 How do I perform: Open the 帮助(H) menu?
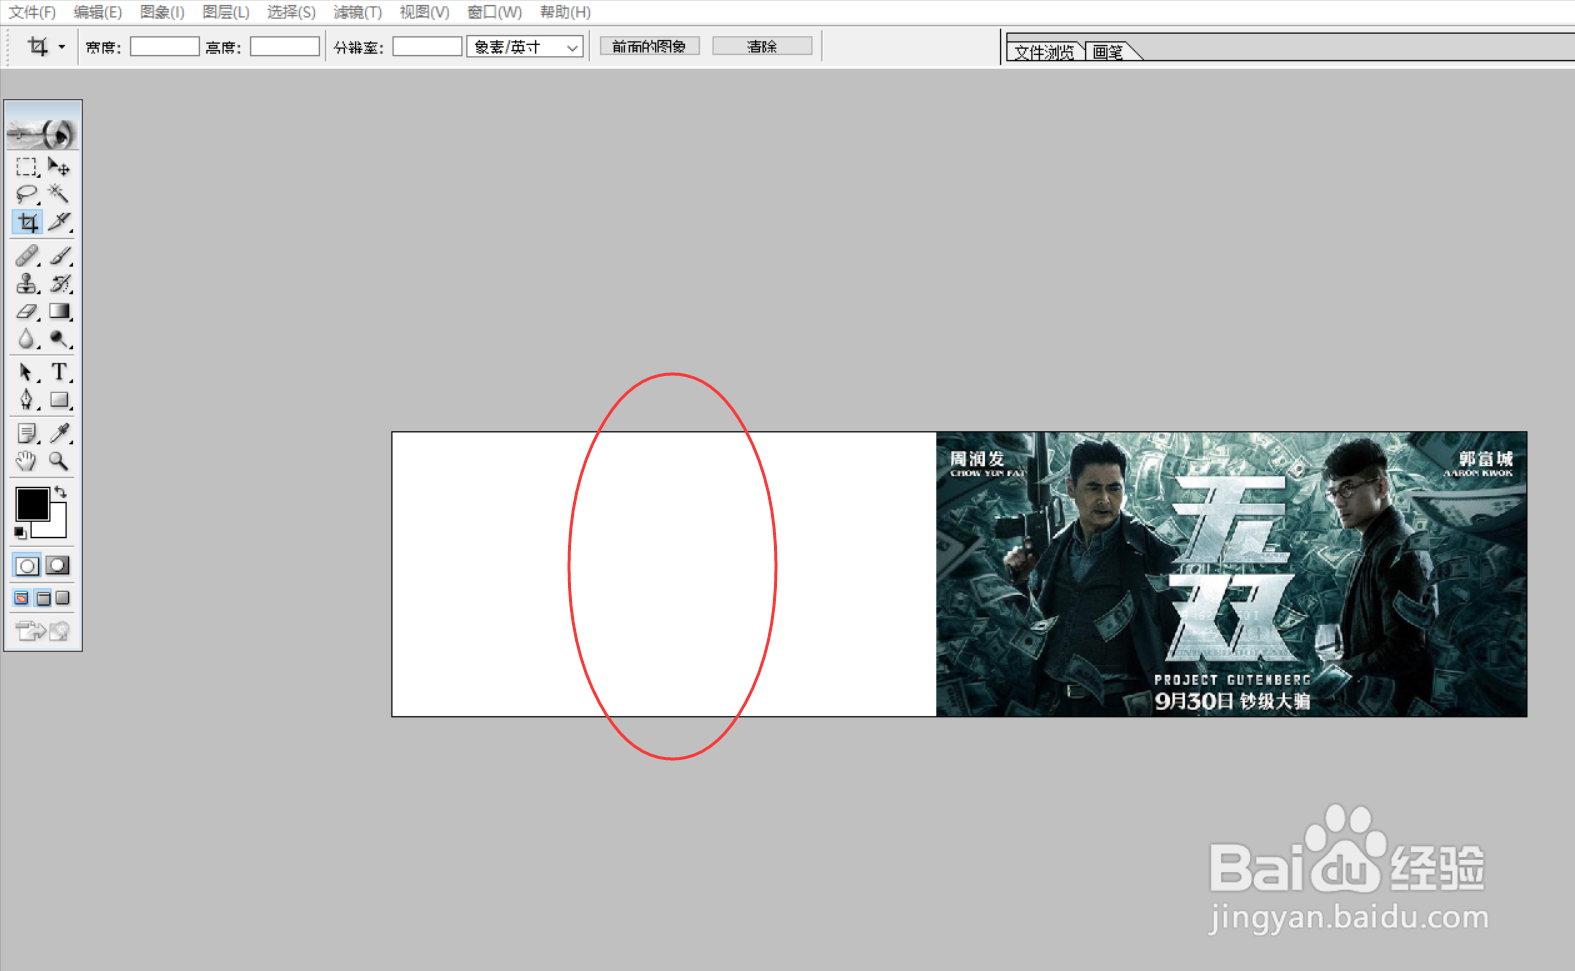(x=565, y=12)
